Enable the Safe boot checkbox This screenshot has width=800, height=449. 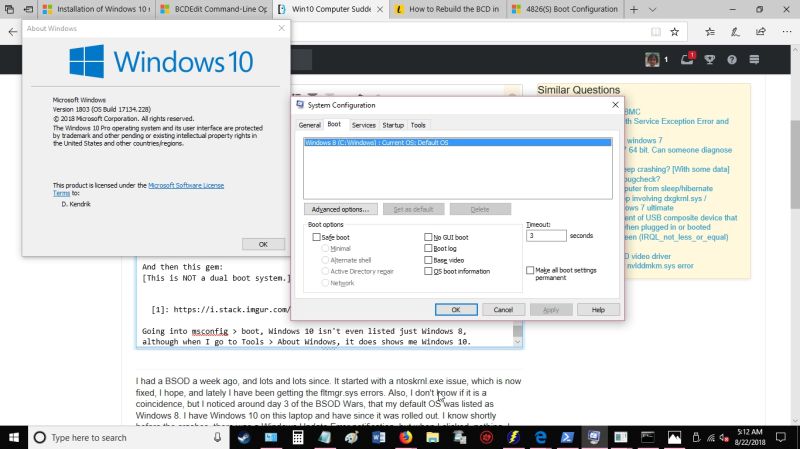316,237
